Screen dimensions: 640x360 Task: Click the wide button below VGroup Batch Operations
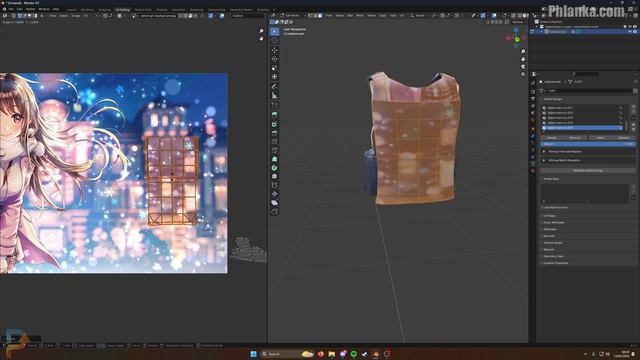coord(588,170)
